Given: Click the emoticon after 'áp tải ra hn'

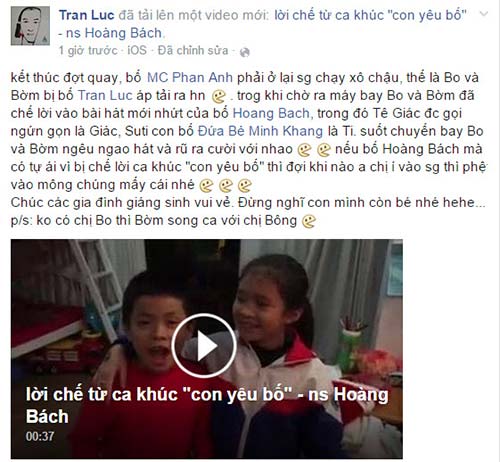Looking at the screenshot, I should coord(219,97).
